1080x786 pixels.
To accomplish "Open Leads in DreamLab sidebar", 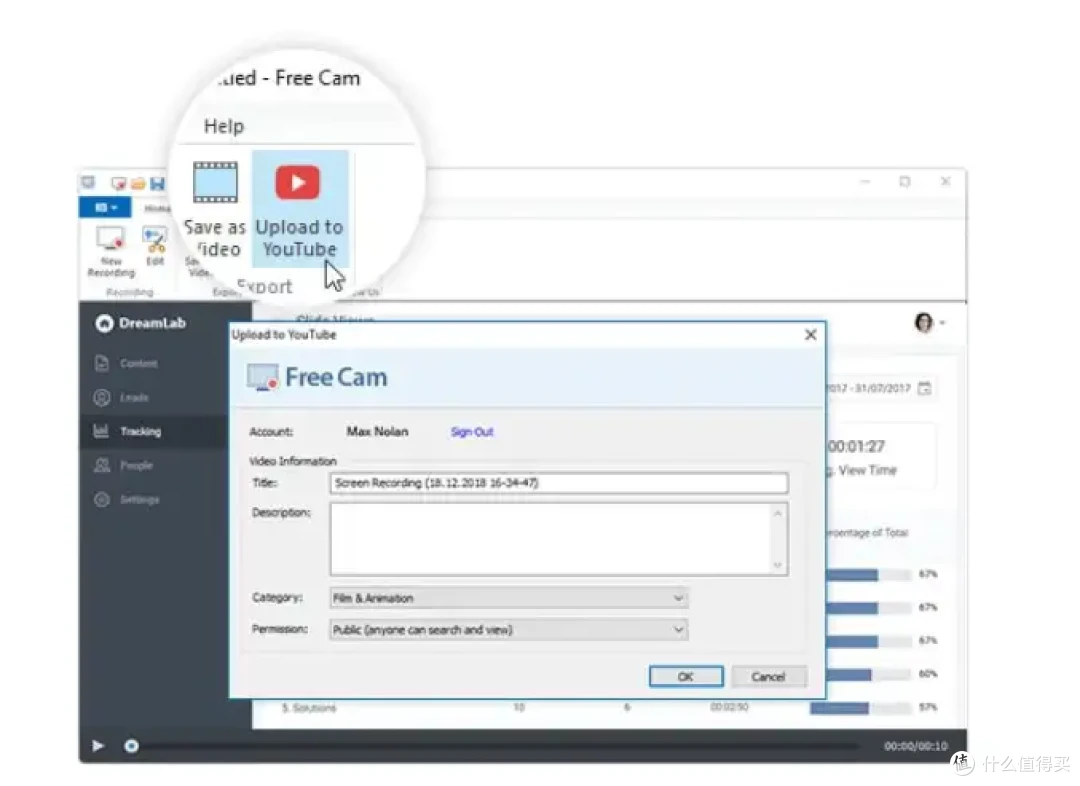I will tap(134, 397).
